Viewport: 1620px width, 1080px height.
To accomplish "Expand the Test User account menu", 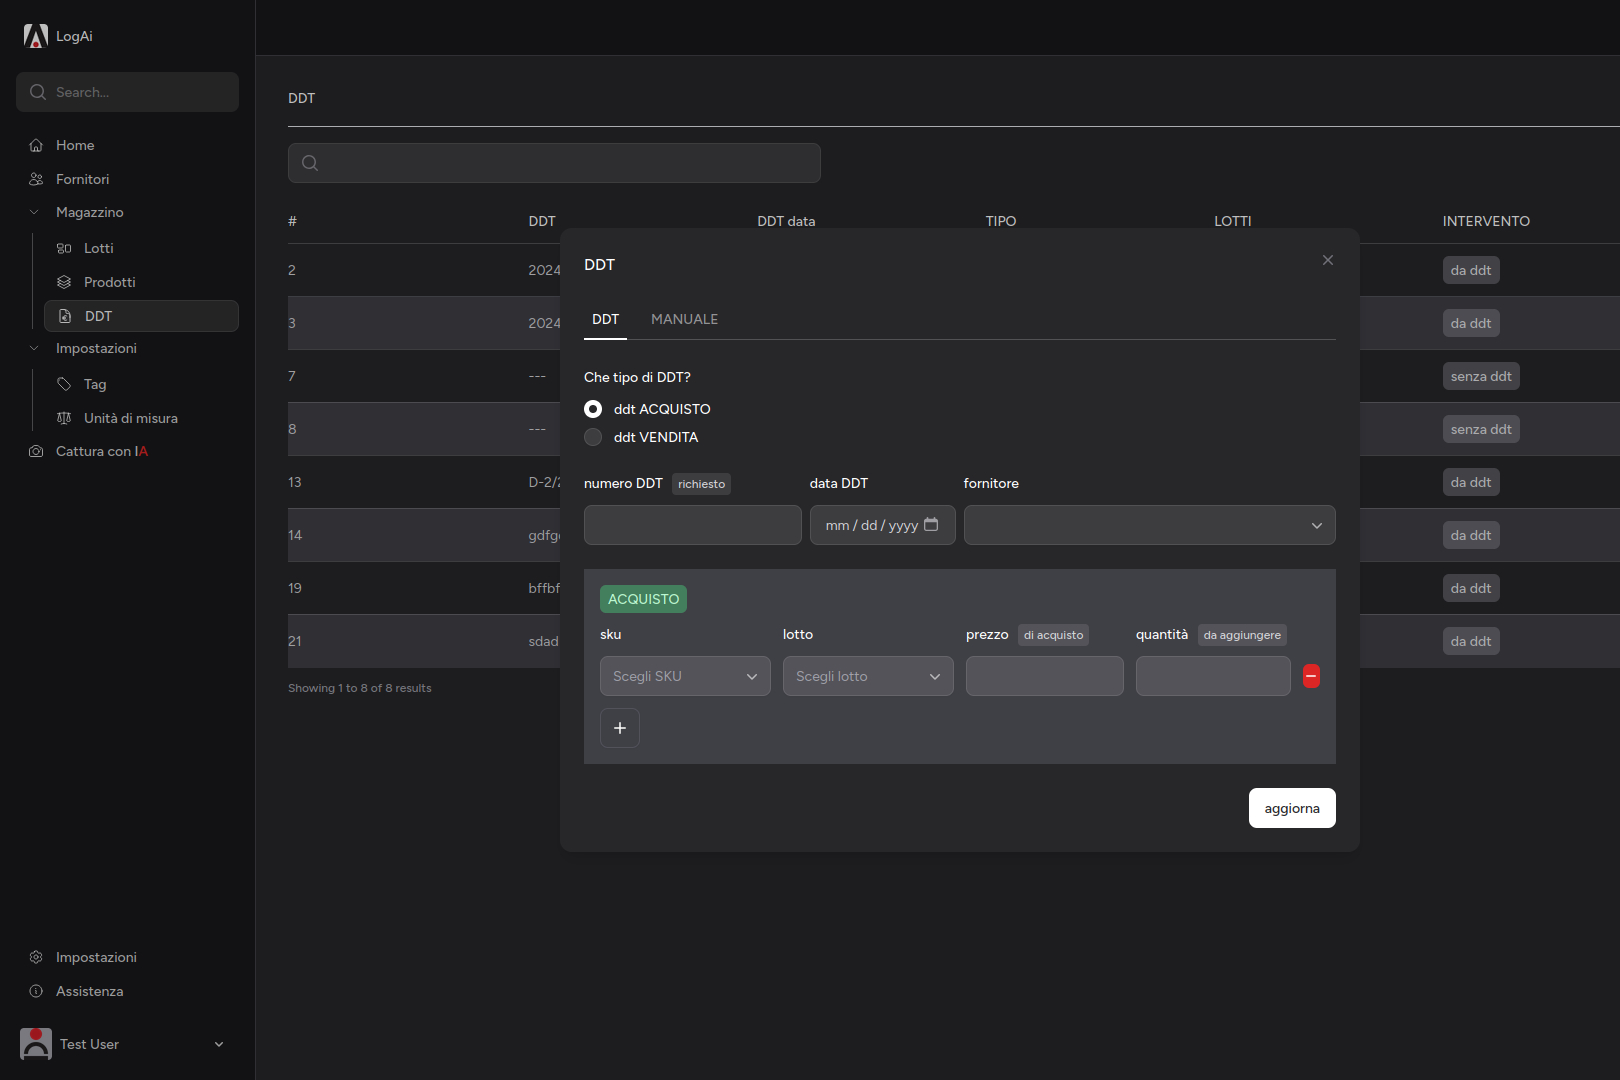I will tap(219, 1044).
